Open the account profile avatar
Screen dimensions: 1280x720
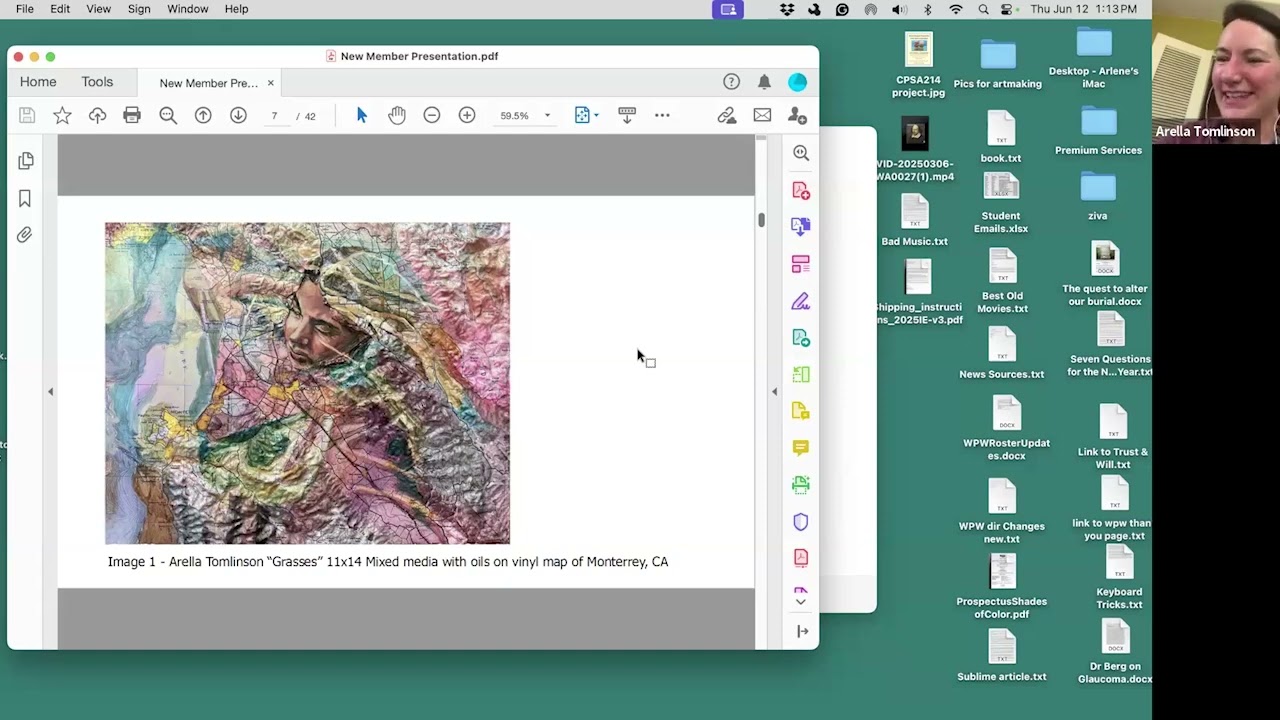coord(797,82)
